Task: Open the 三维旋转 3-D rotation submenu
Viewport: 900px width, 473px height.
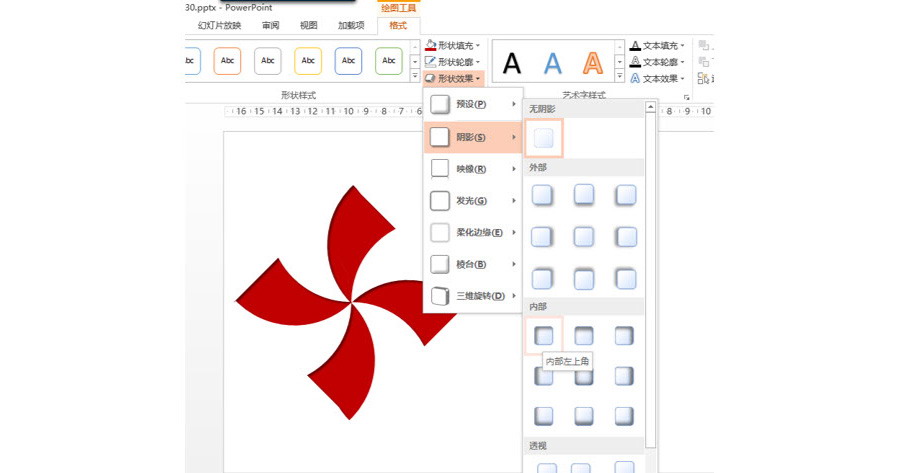Action: (472, 296)
